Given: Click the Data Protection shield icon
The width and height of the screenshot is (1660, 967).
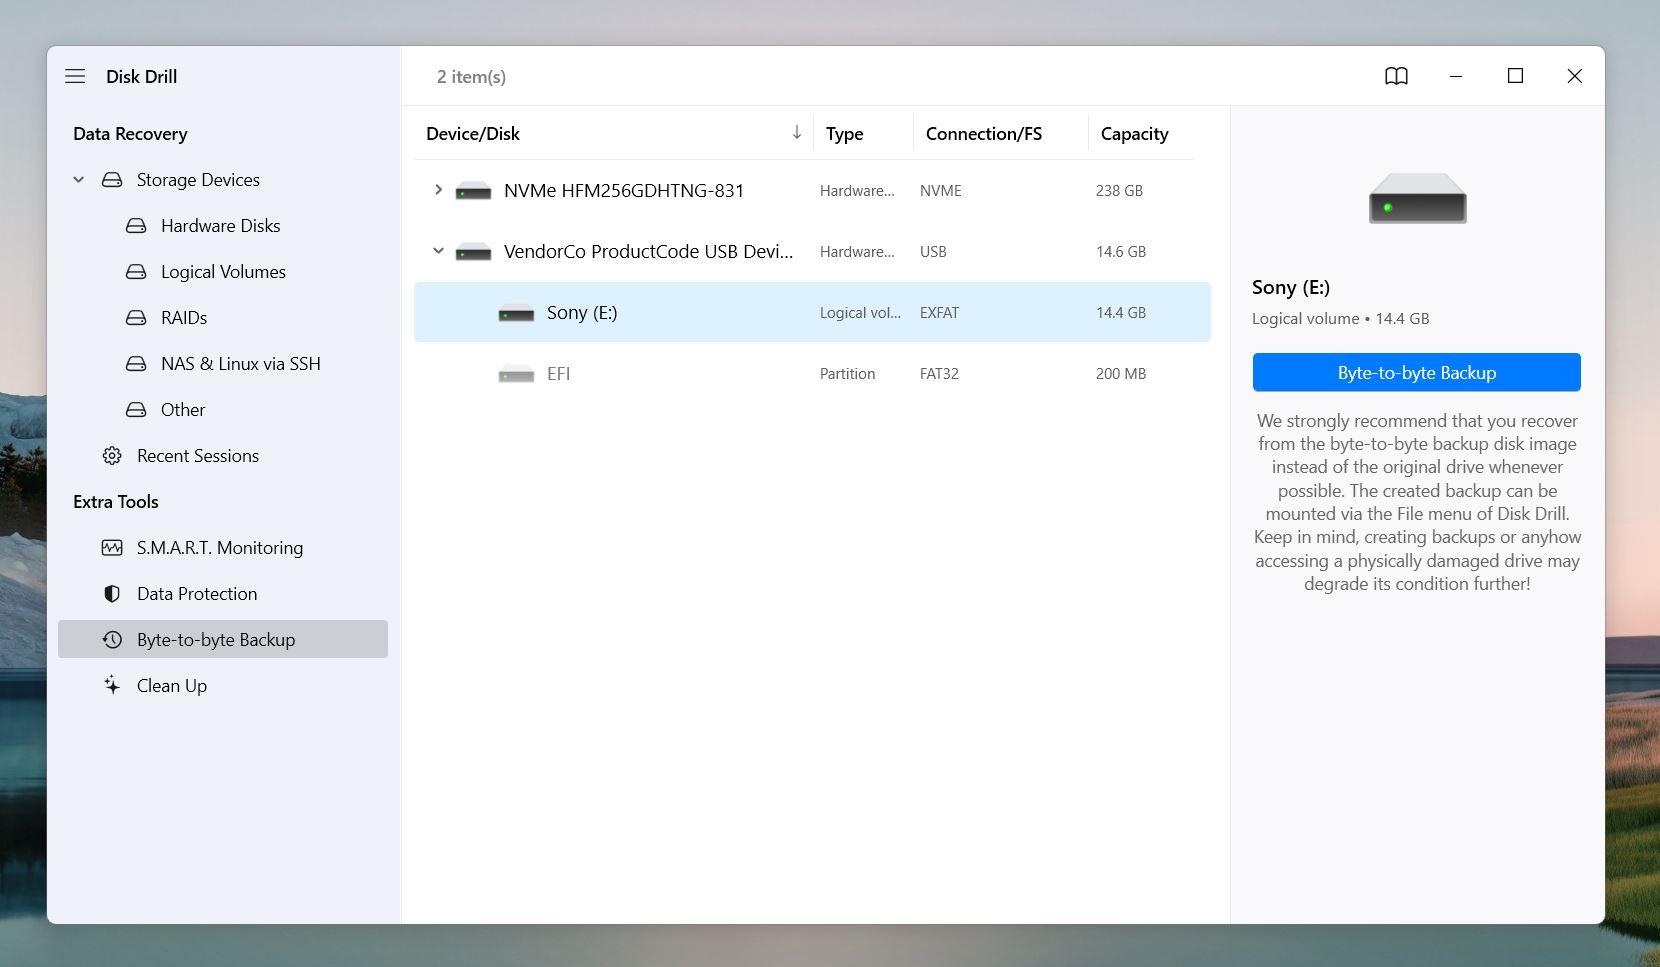Looking at the screenshot, I should [112, 594].
